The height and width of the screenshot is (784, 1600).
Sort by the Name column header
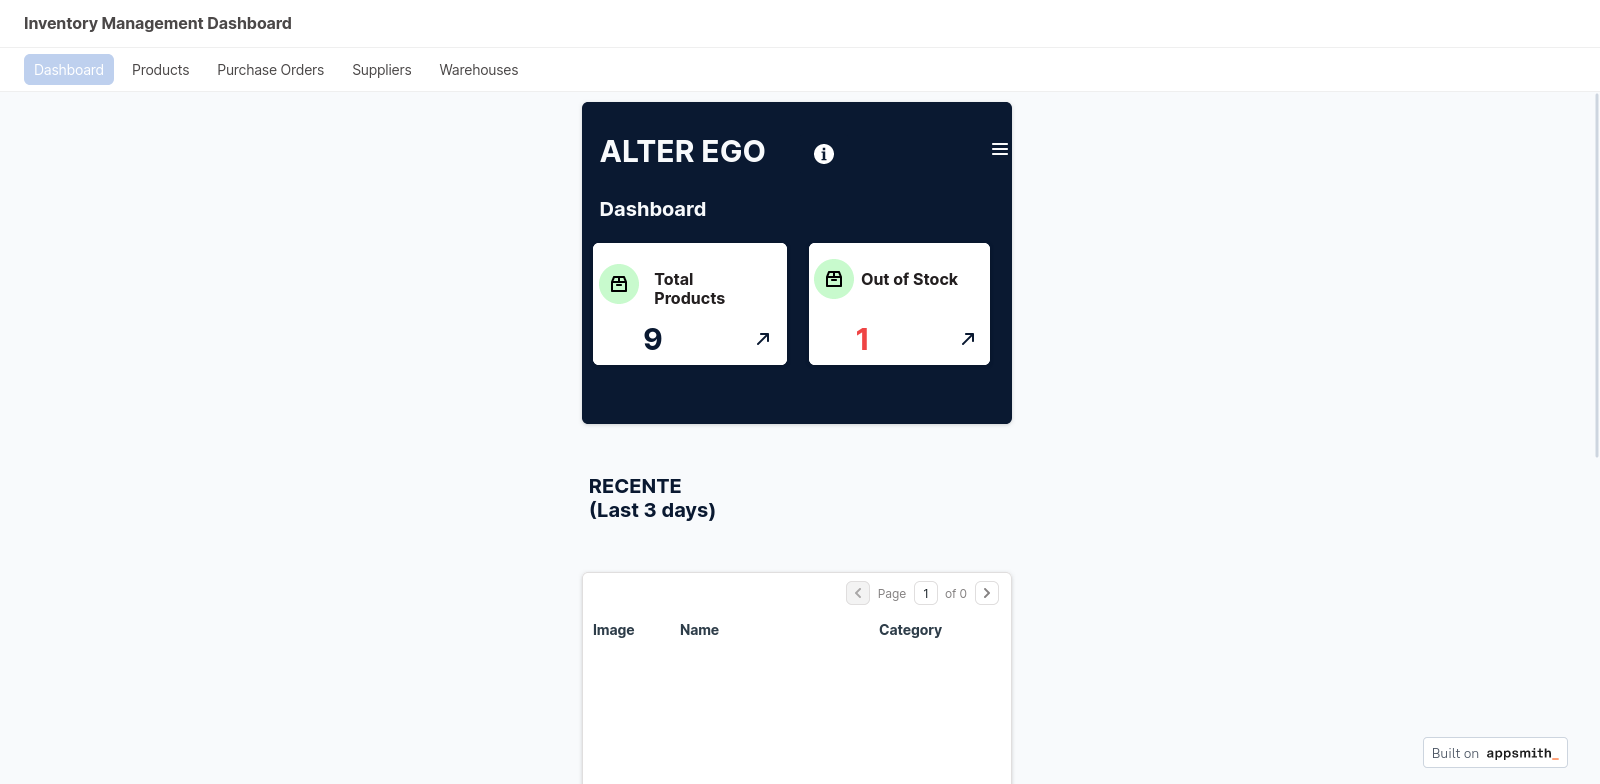[699, 630]
